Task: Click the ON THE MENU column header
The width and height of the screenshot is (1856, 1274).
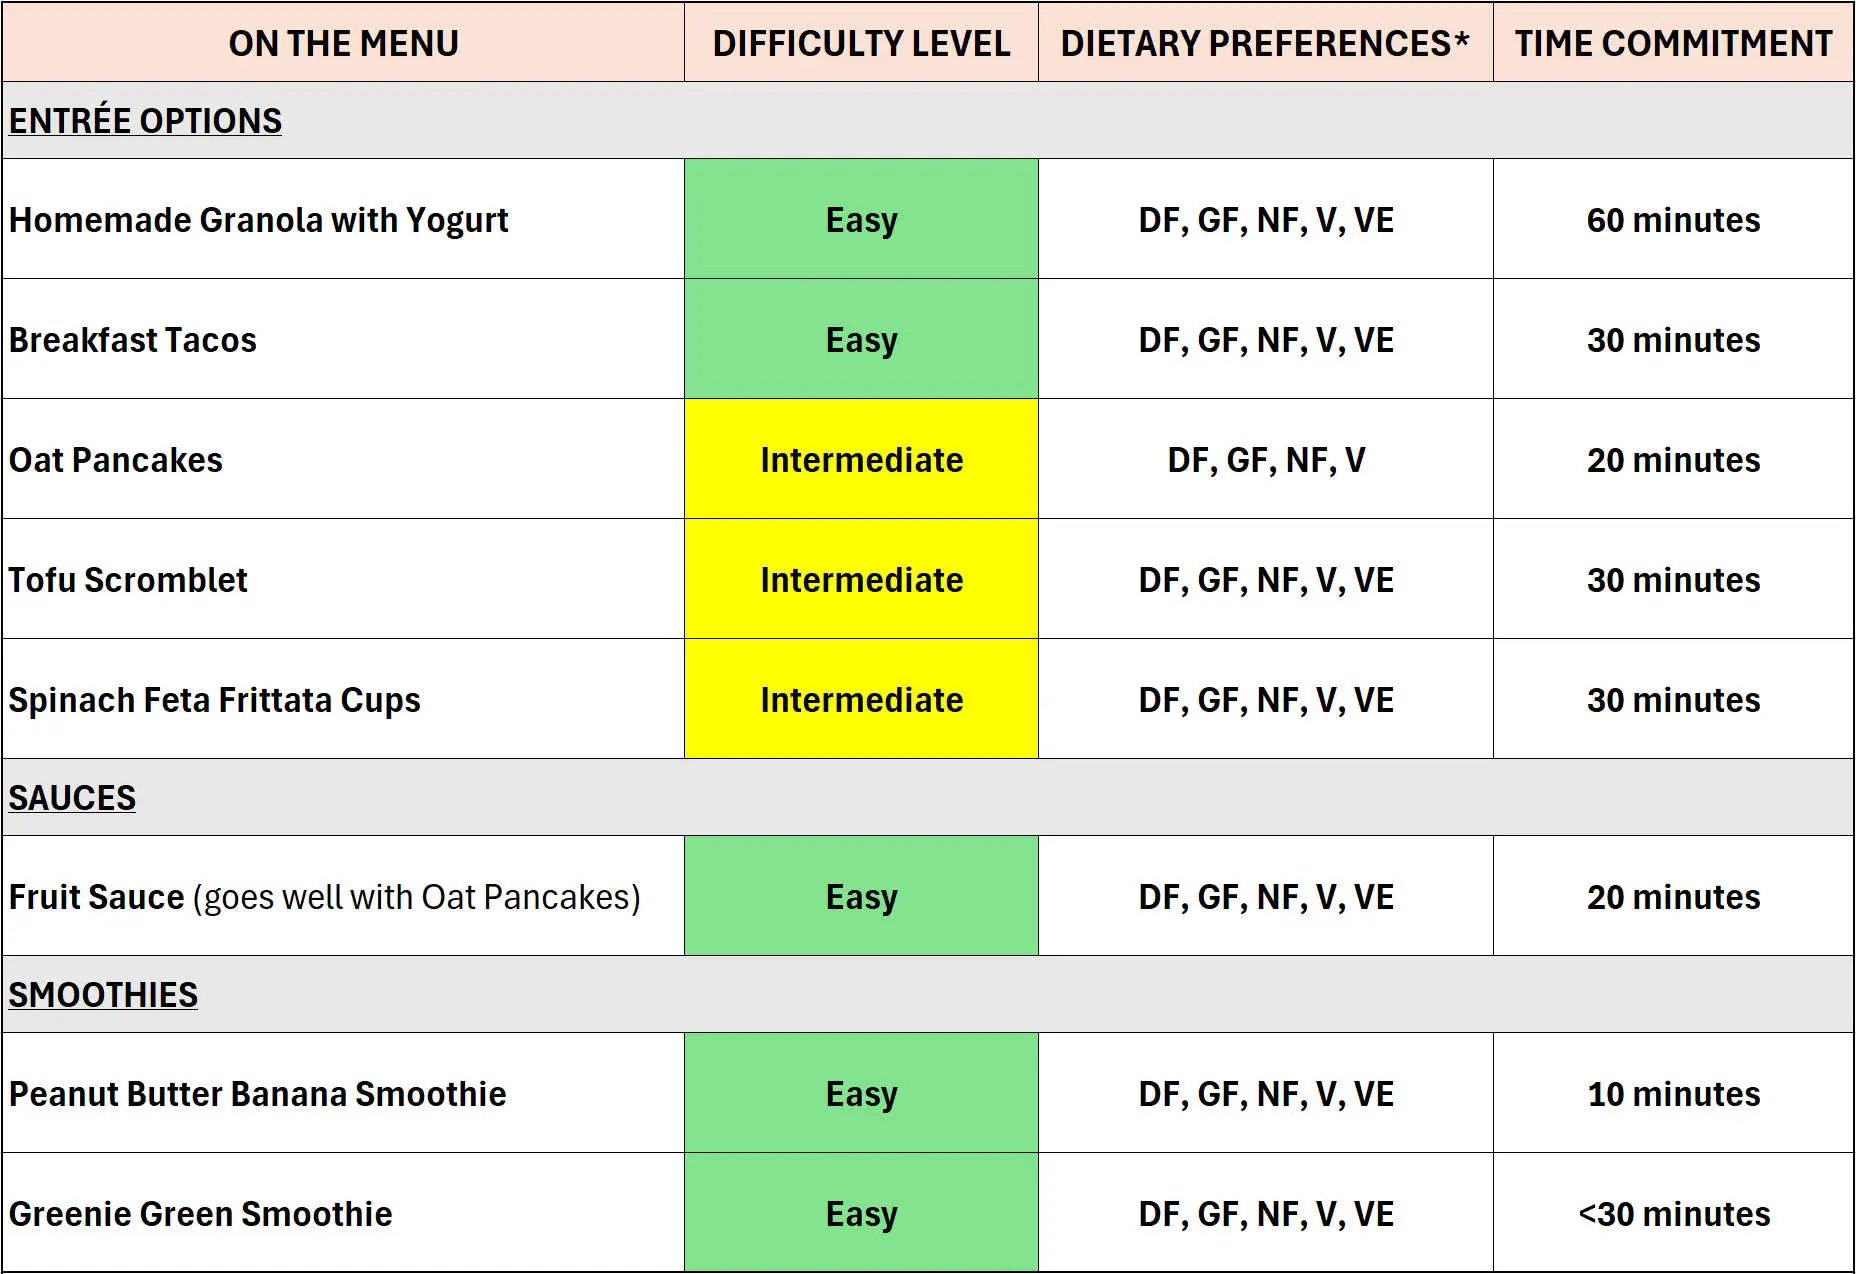Action: [343, 43]
